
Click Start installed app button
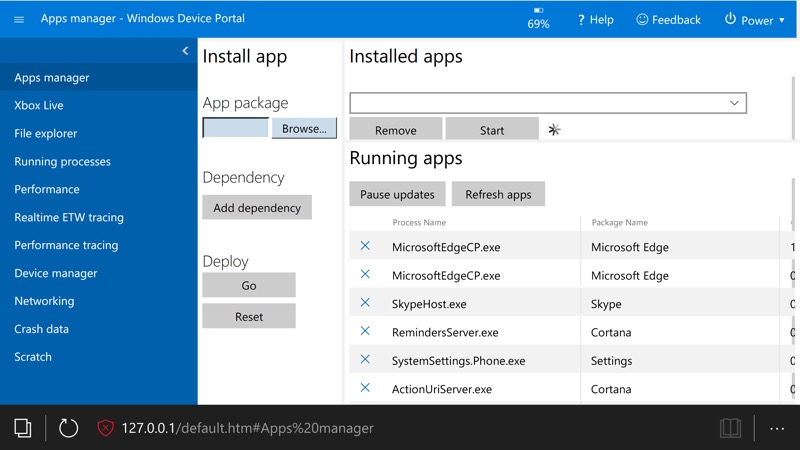[x=492, y=129]
